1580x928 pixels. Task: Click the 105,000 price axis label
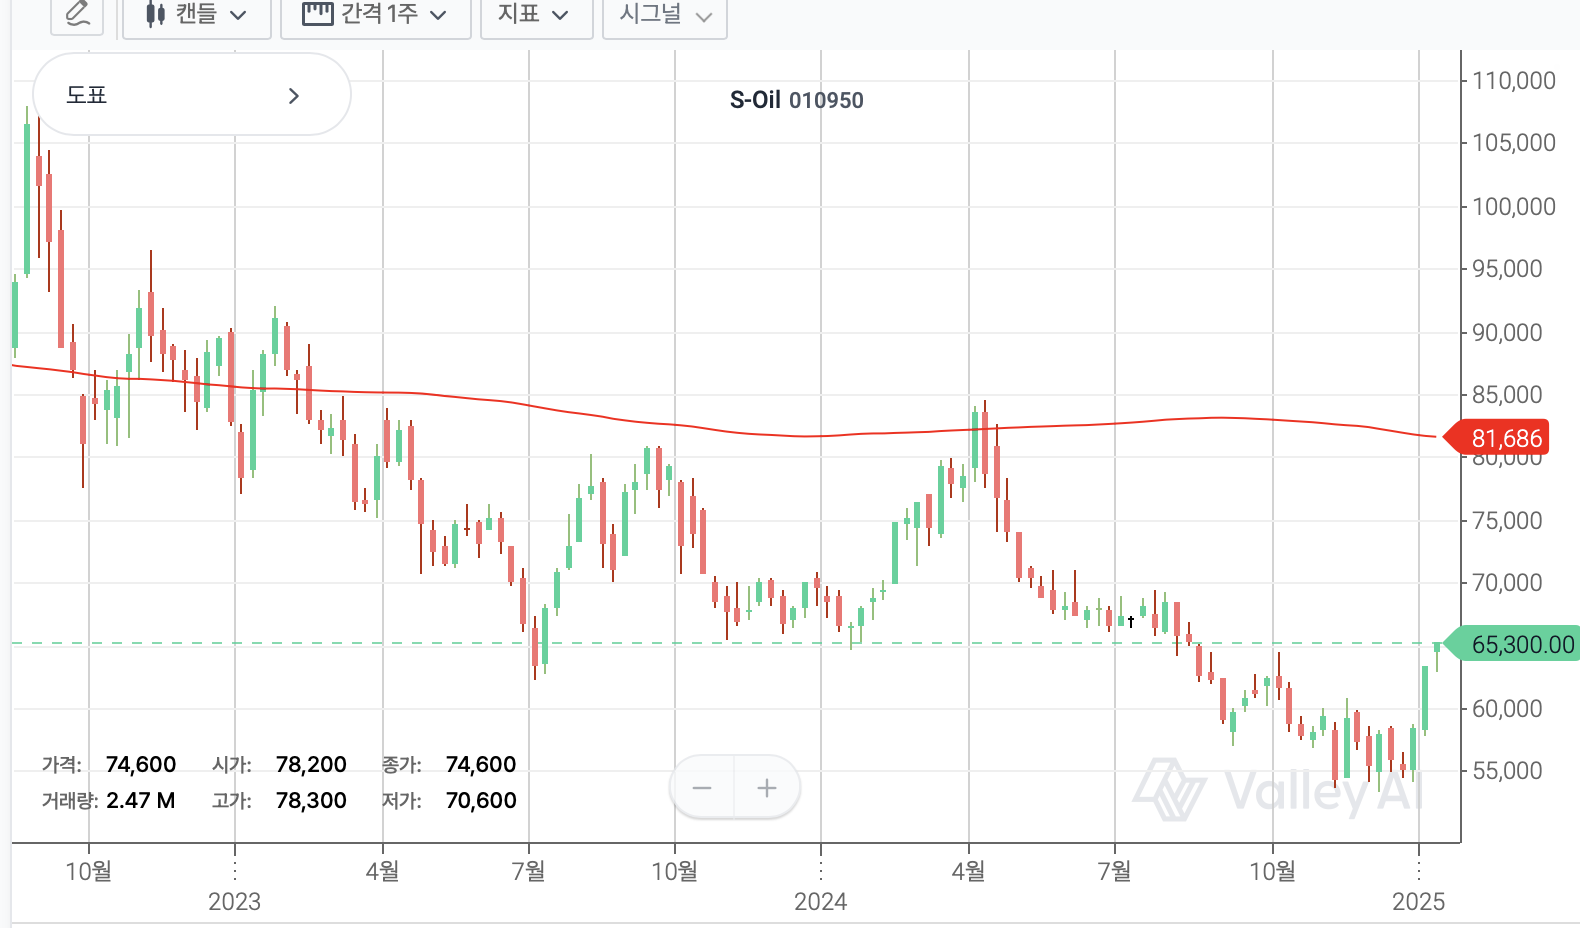click(x=1514, y=143)
